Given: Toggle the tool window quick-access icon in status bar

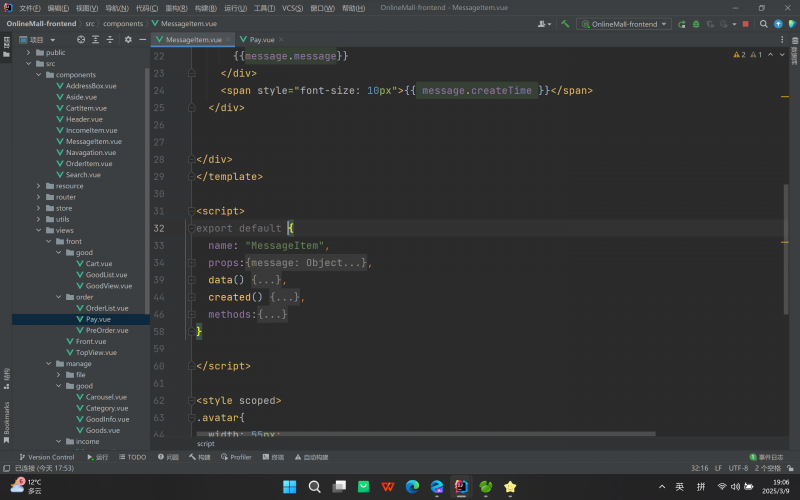Looking at the screenshot, I should point(6,468).
